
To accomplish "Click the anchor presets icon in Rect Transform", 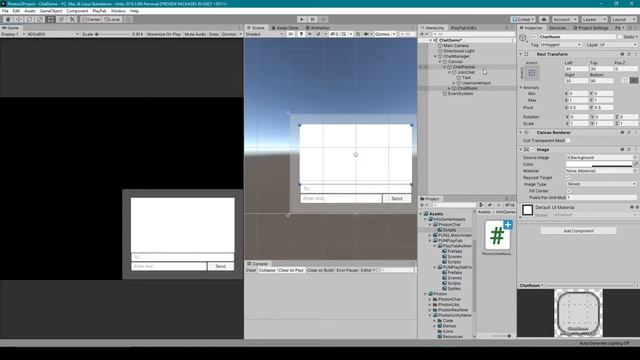I will (x=531, y=73).
